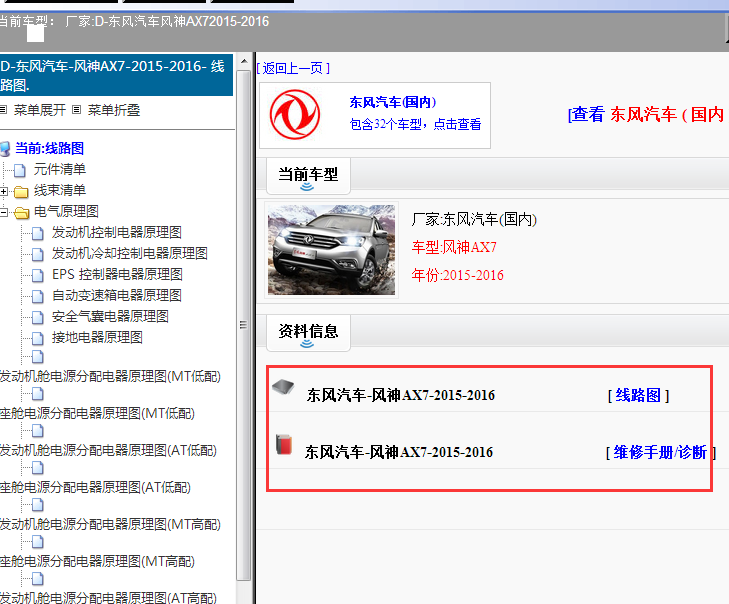Screen dimensions: 729x604
Task: Open 东风汽车(国内) brand link
Action: click(393, 102)
